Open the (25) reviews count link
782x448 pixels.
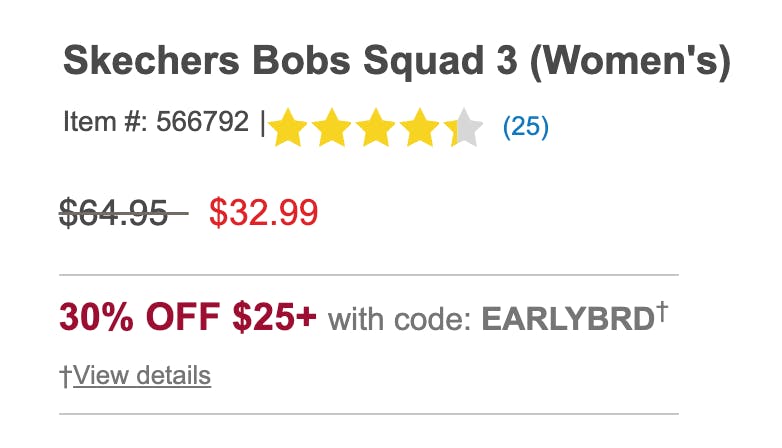[525, 127]
